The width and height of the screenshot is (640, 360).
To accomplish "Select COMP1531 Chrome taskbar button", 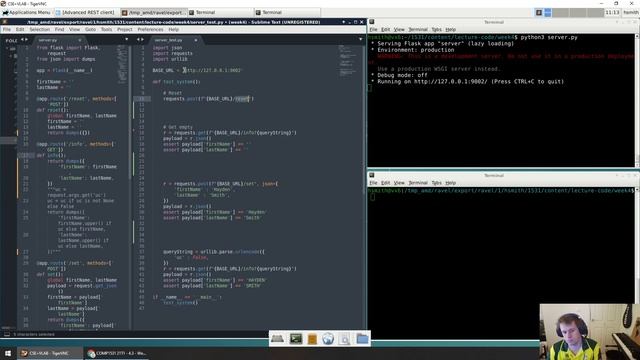I will 117,353.
